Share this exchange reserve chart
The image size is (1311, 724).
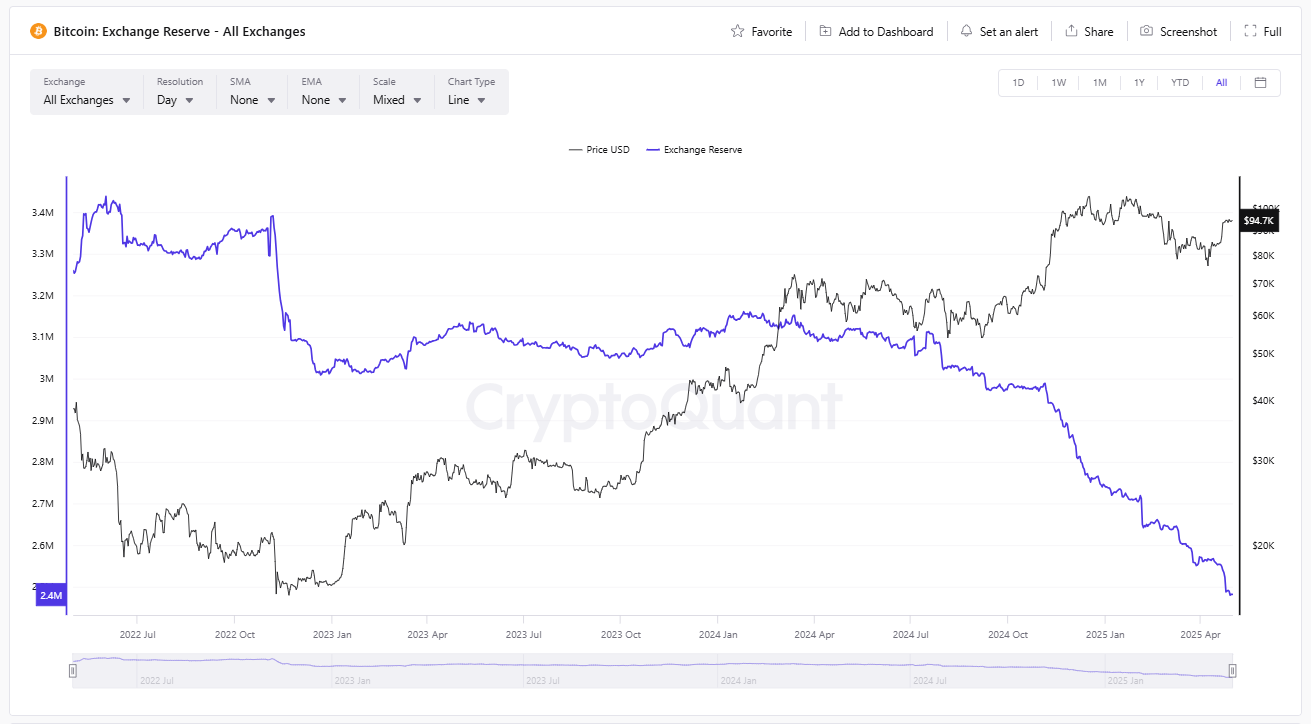coord(1089,31)
